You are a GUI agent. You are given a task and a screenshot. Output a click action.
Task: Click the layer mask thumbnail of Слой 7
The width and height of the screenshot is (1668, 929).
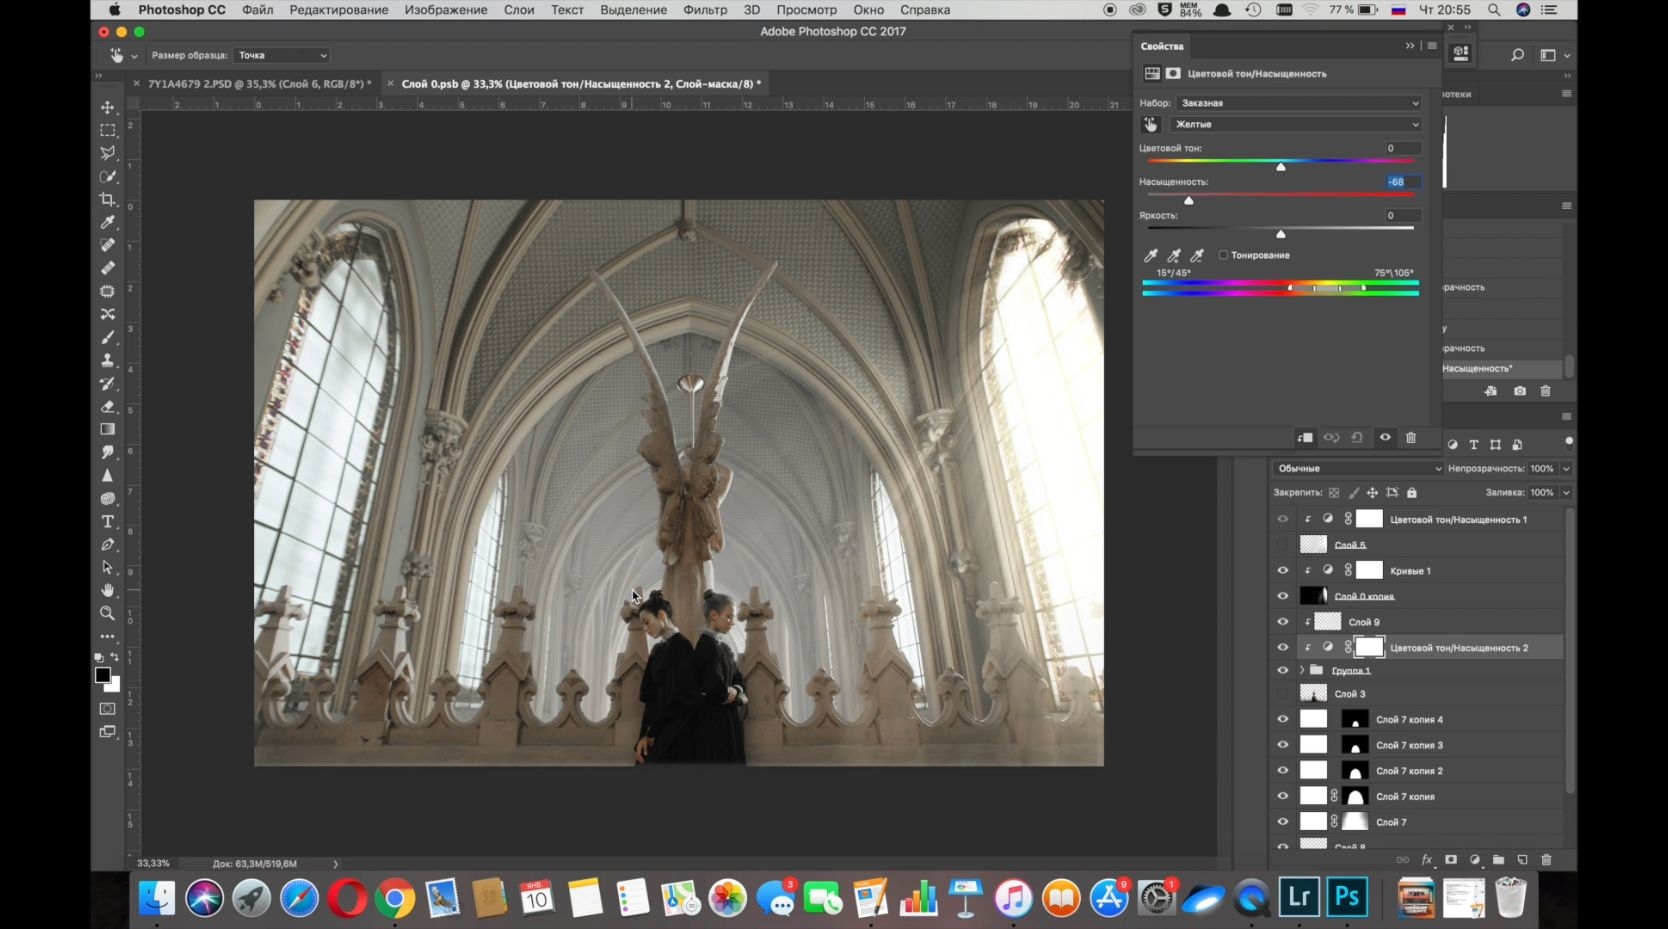(x=1355, y=822)
